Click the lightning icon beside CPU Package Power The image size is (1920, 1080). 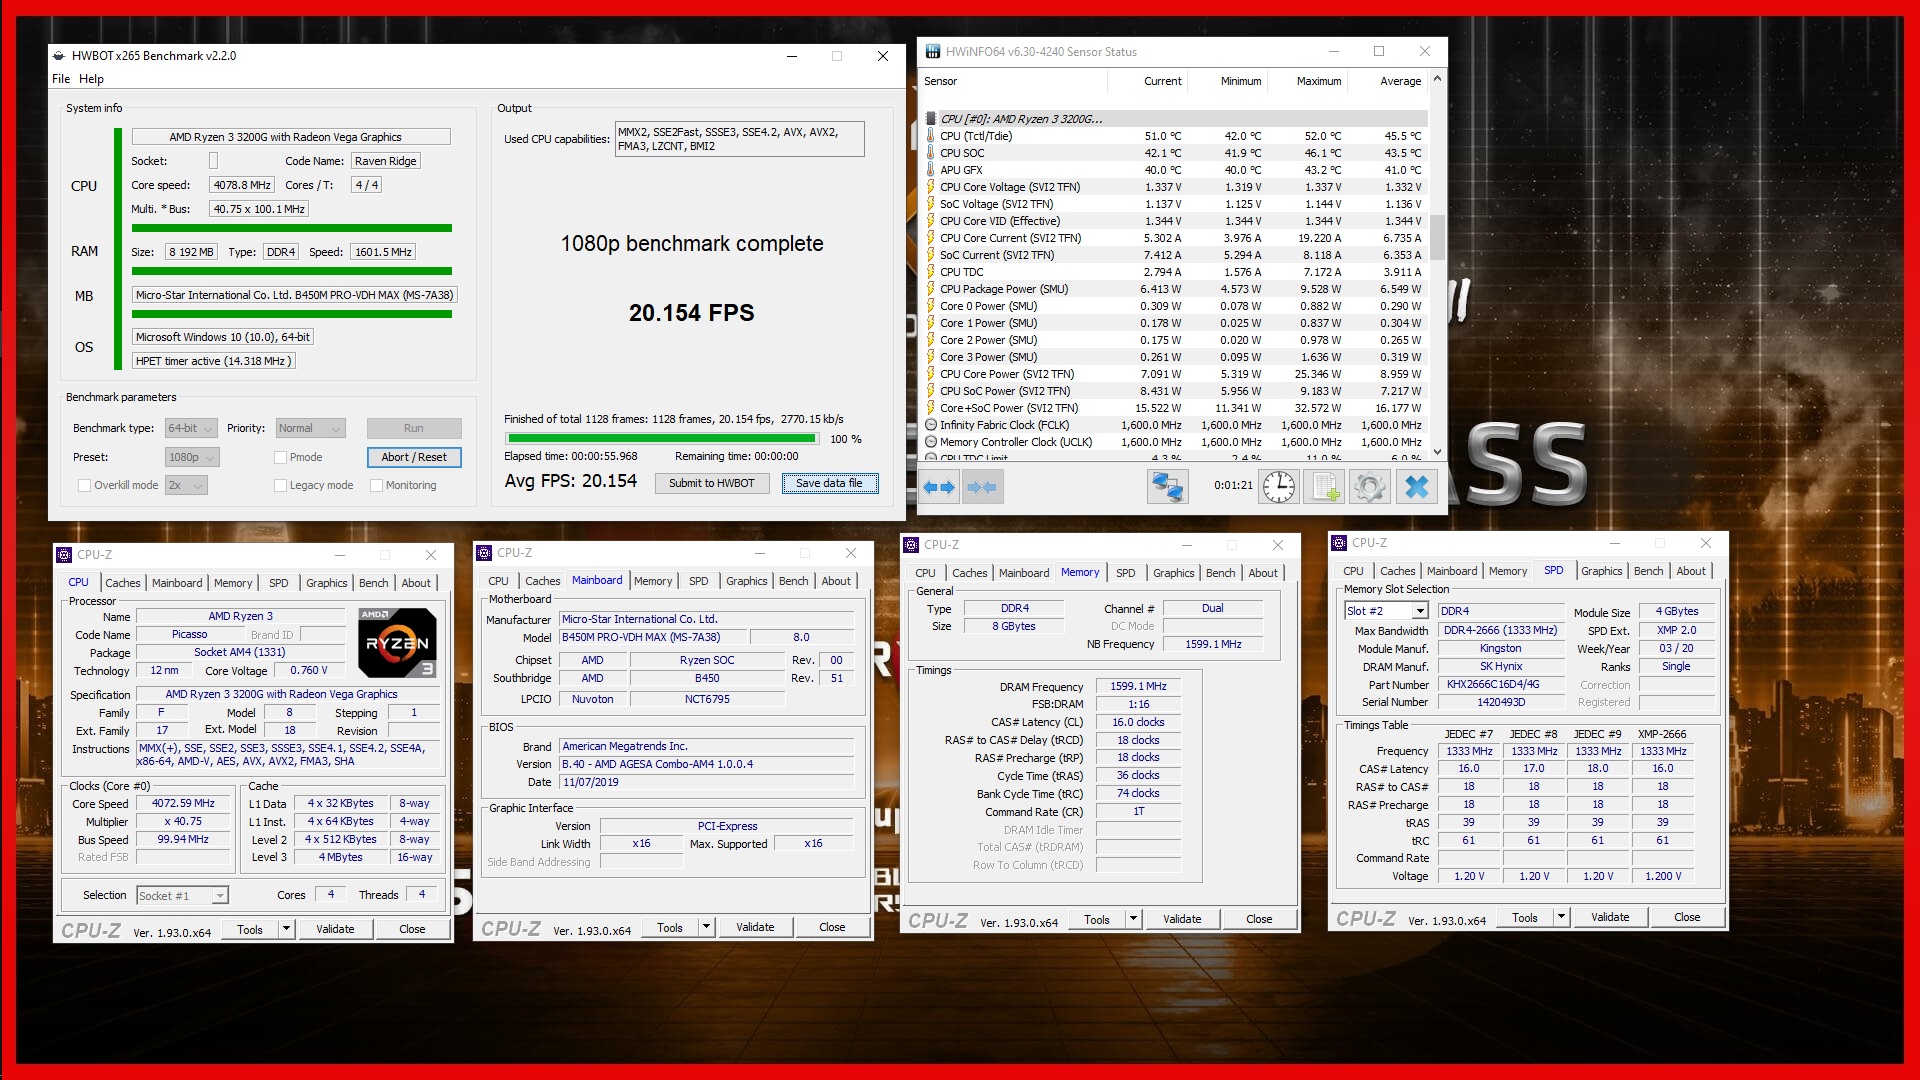[x=931, y=289]
